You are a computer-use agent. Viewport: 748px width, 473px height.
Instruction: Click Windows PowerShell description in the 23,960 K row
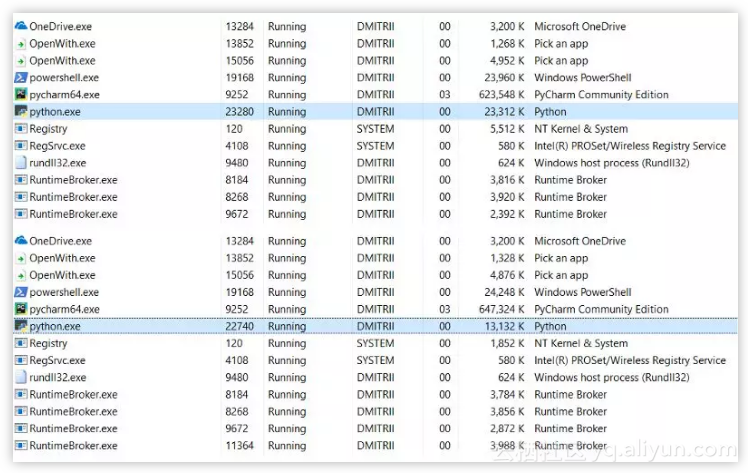pos(582,77)
